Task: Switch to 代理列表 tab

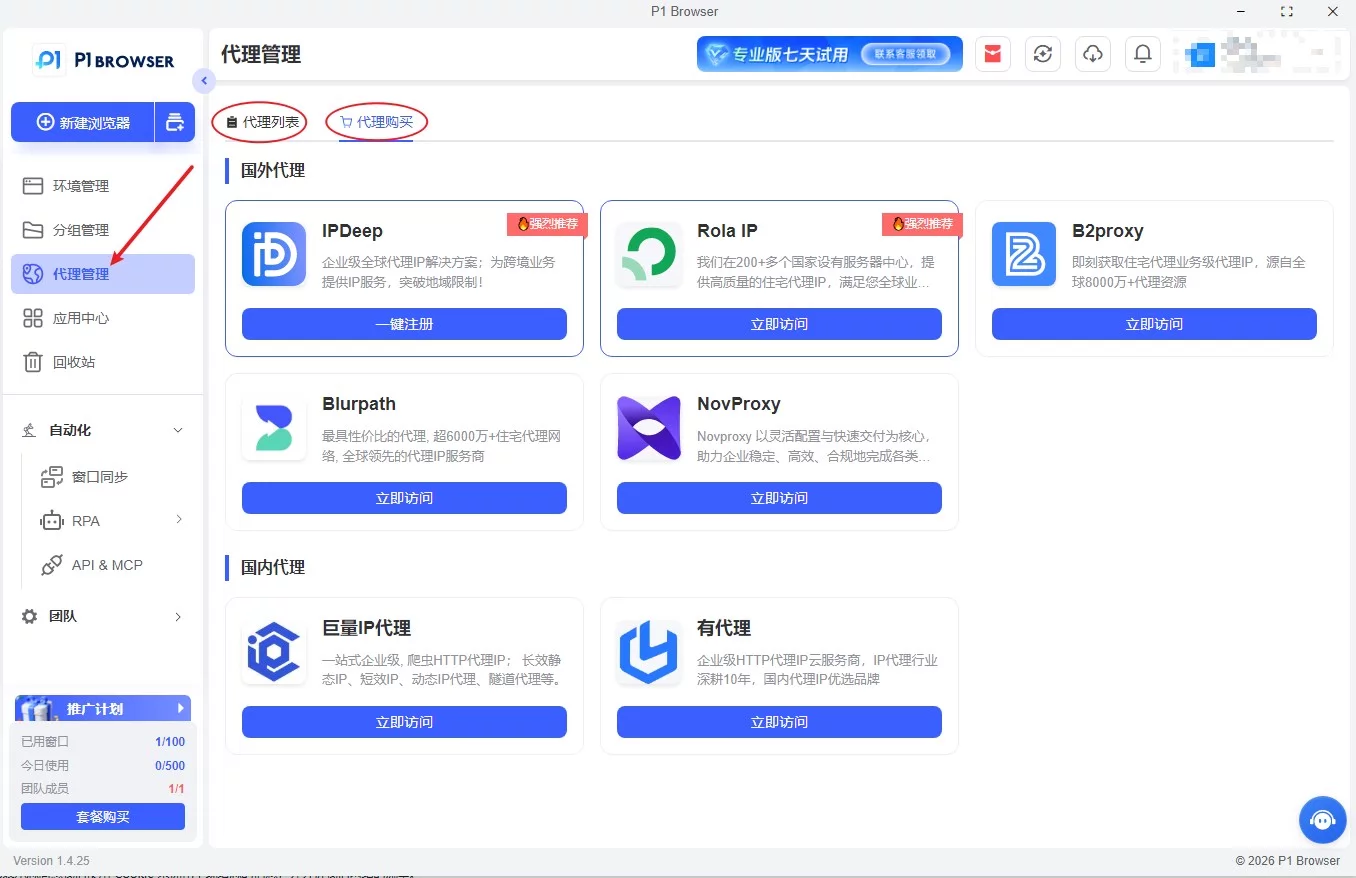Action: tap(263, 122)
